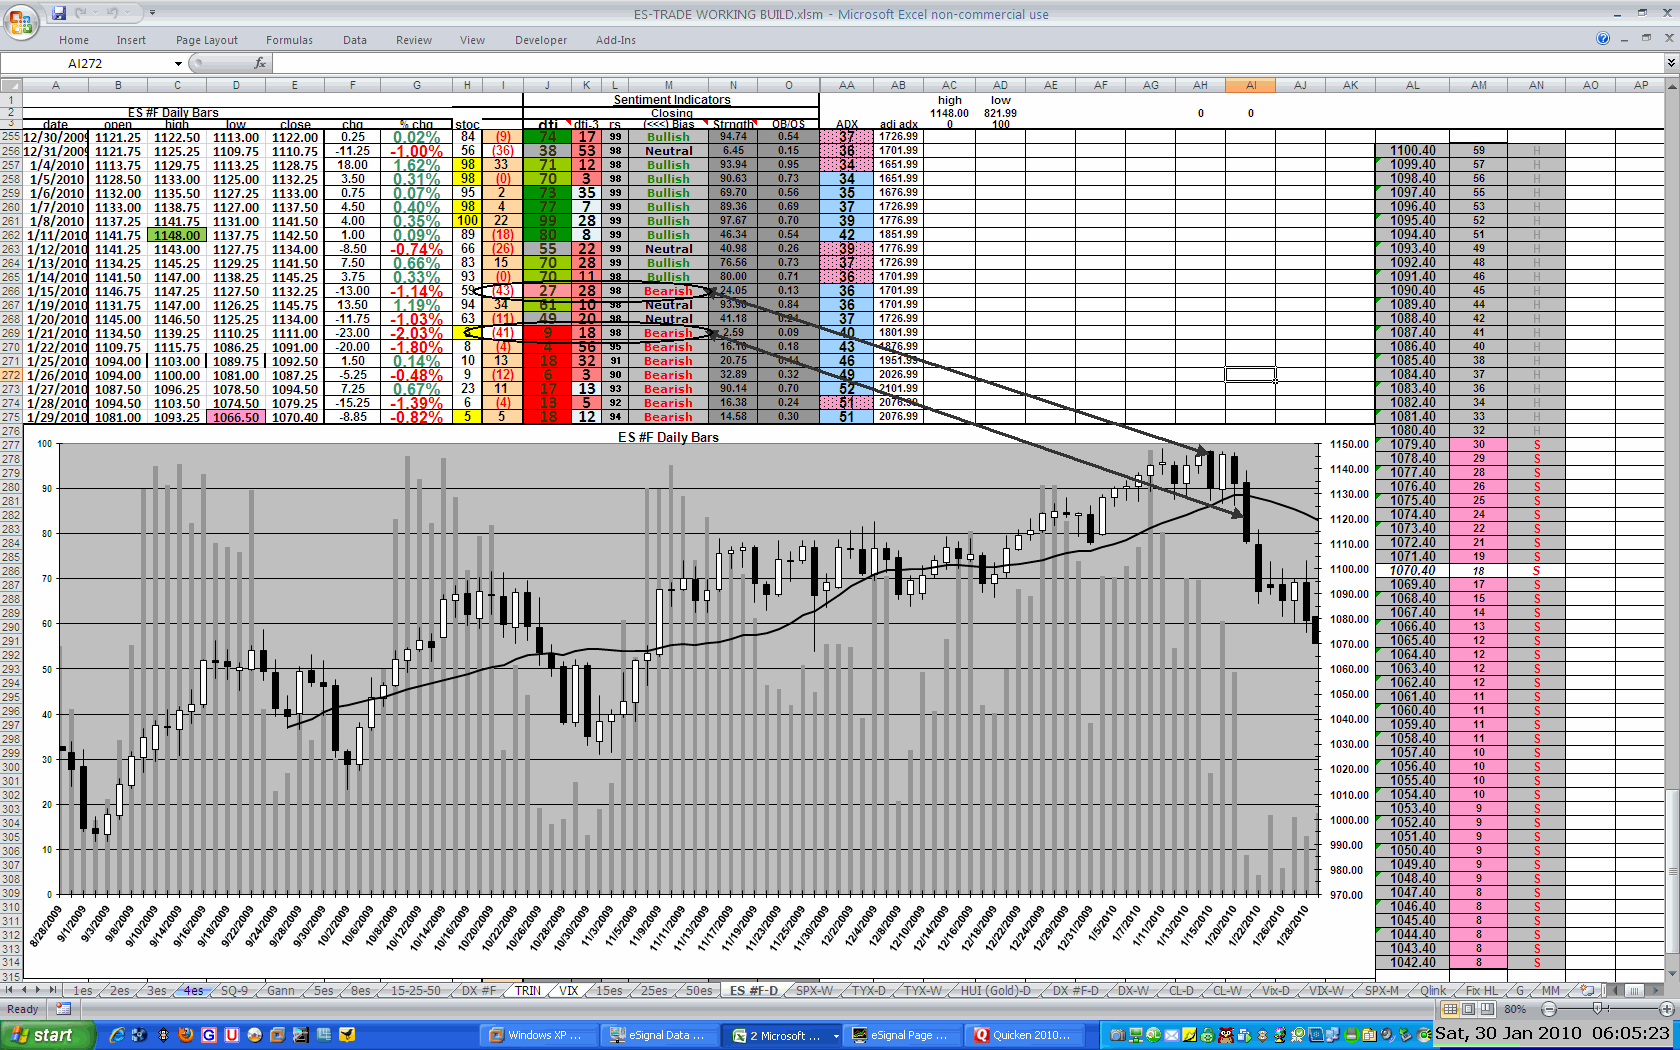Save the workbook with the floppy disk icon
Image resolution: width=1680 pixels, height=1050 pixels.
click(59, 13)
